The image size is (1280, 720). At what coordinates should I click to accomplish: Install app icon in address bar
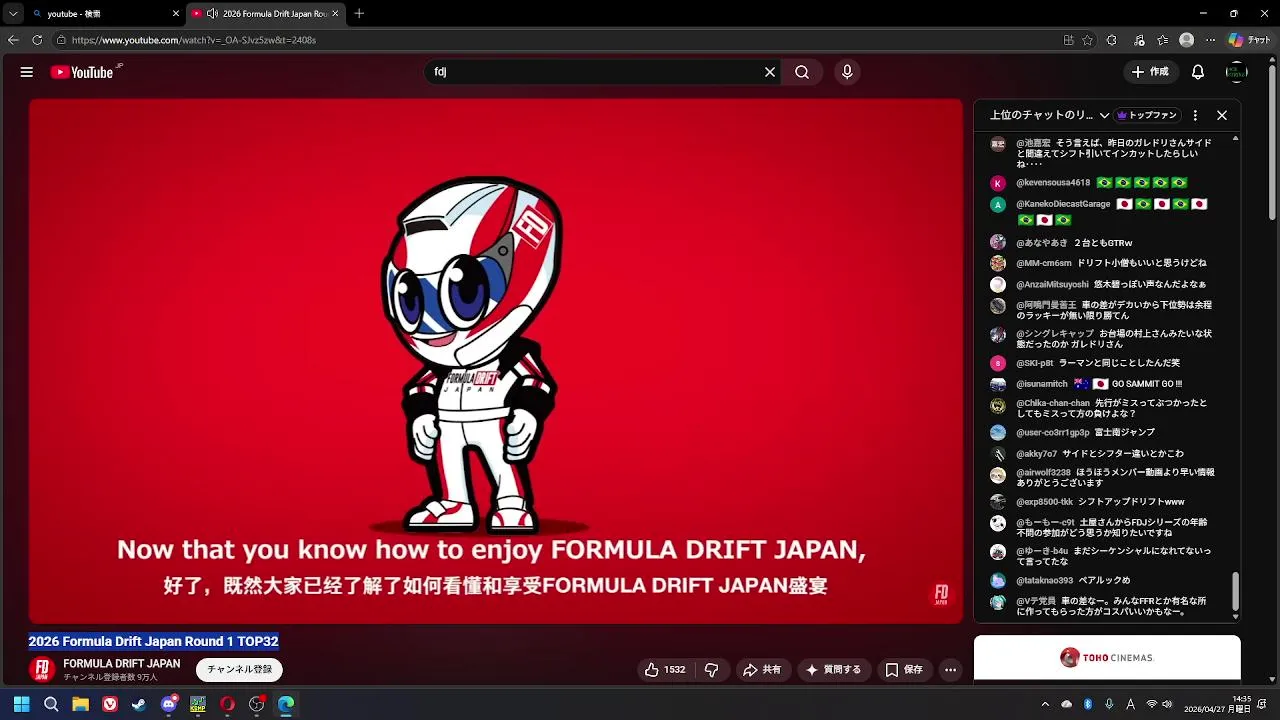[x=1068, y=40]
